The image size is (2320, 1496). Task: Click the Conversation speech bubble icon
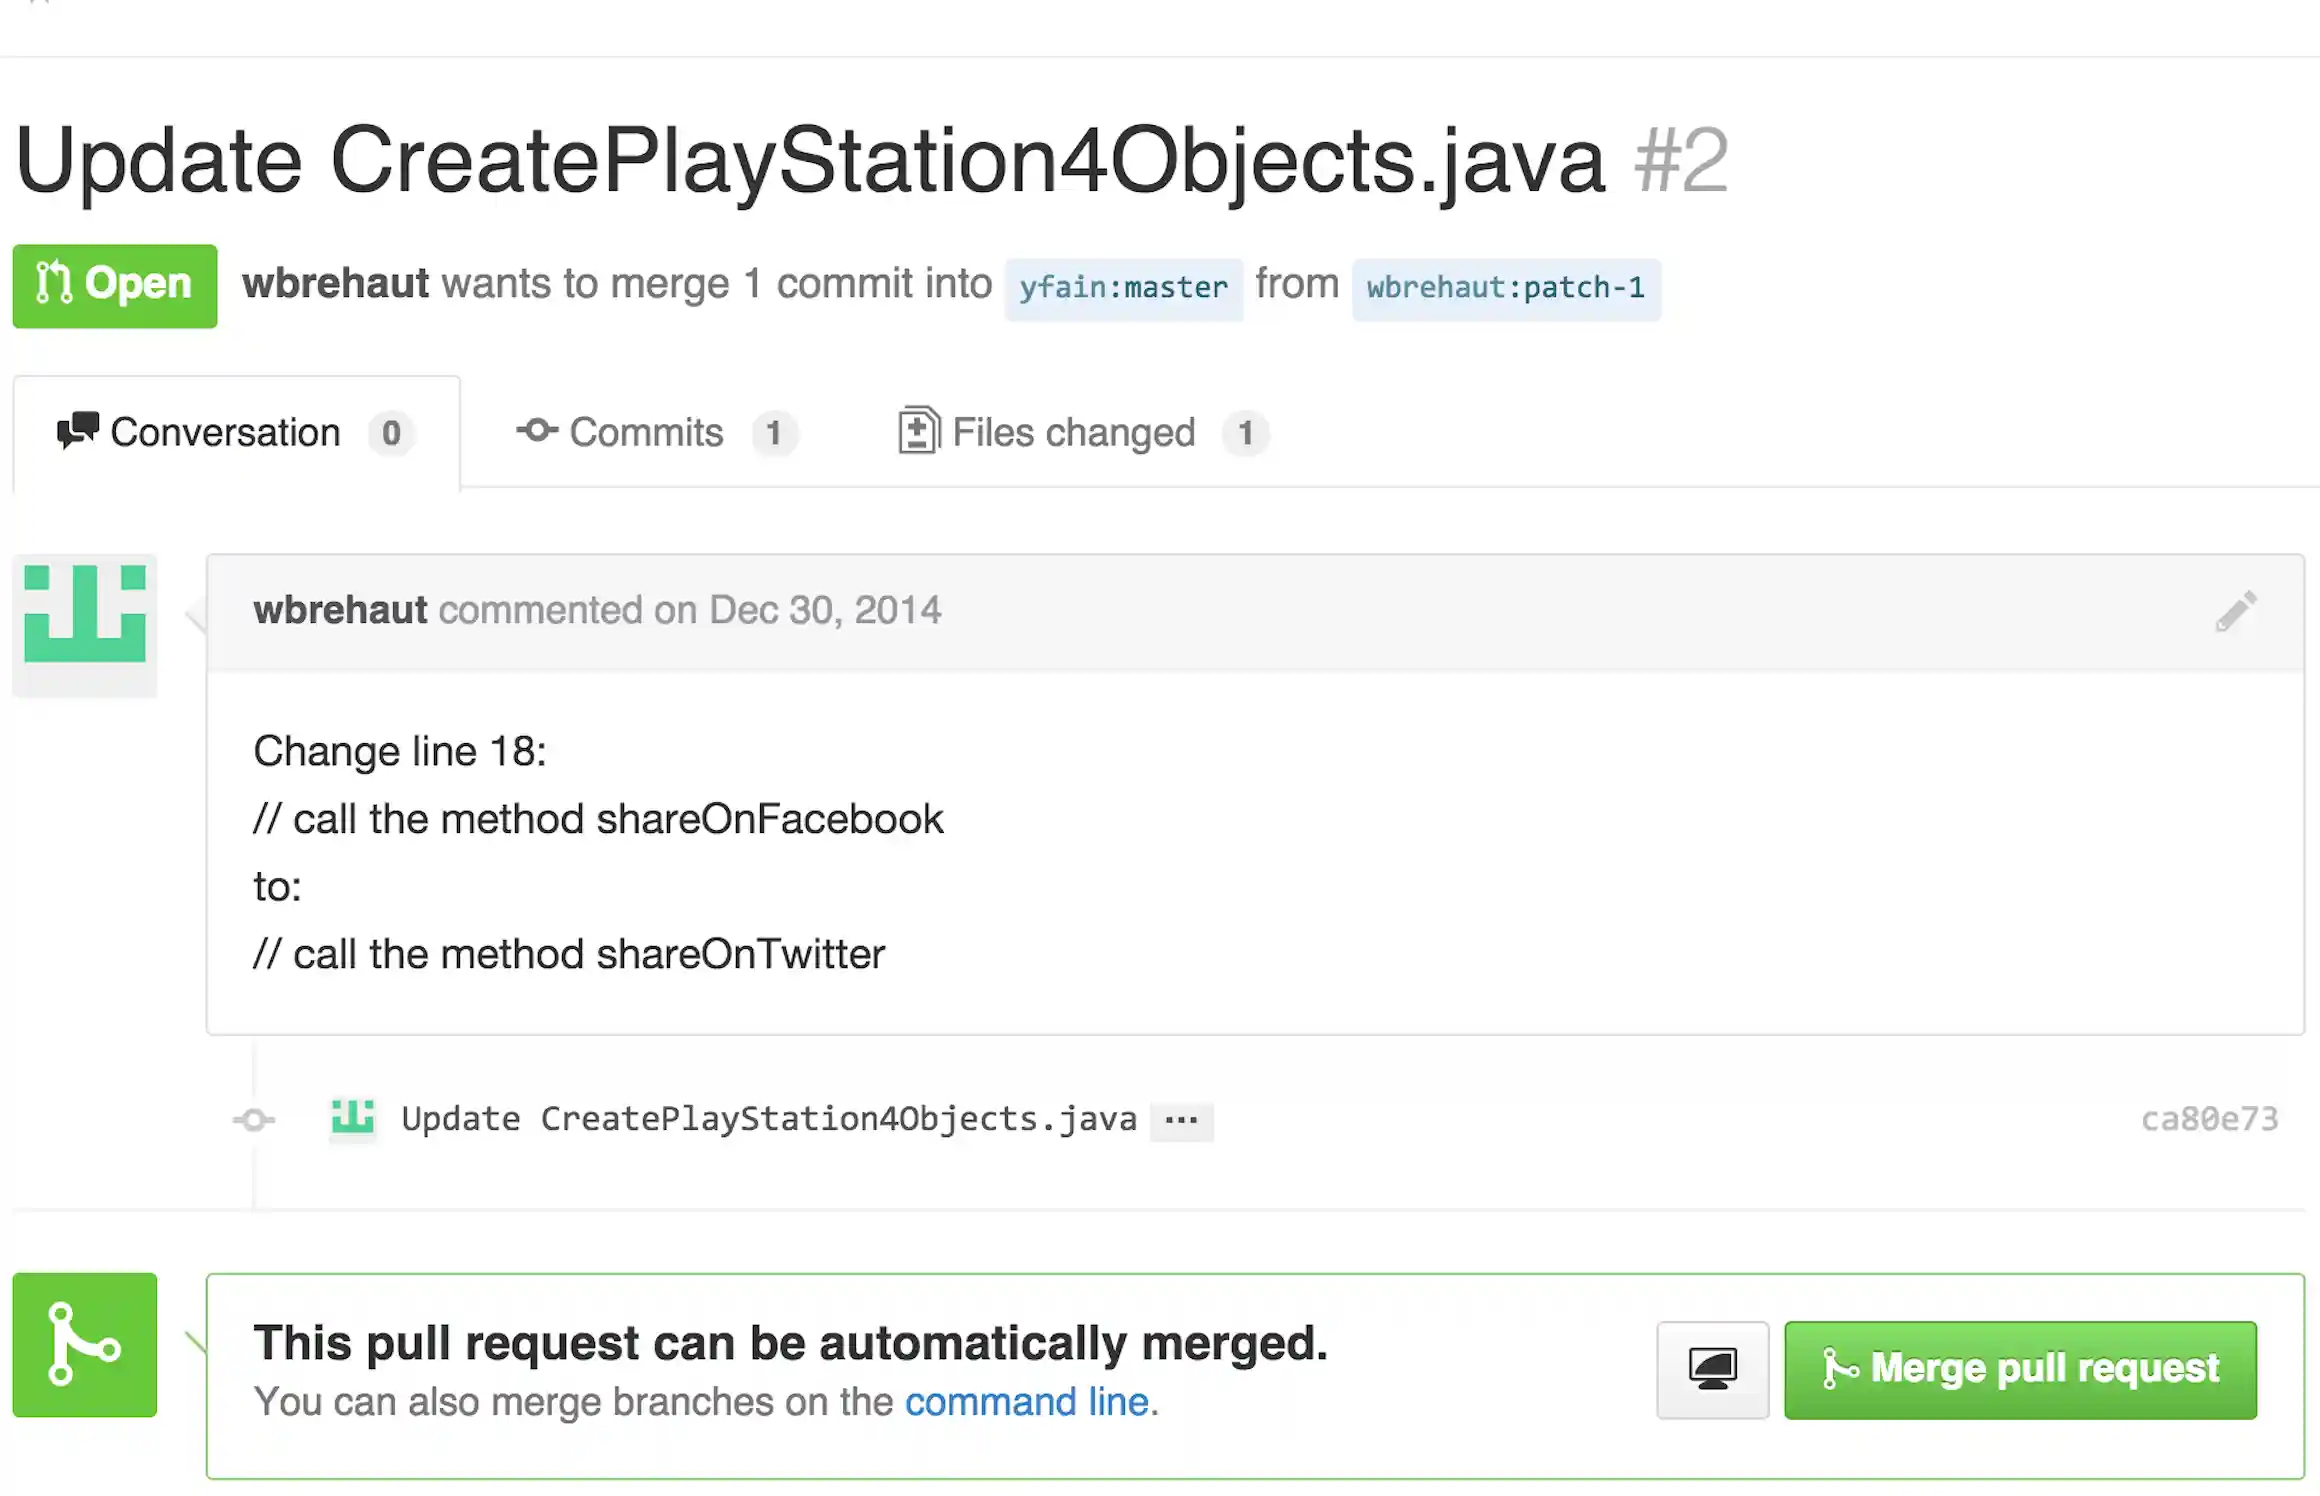[x=78, y=431]
